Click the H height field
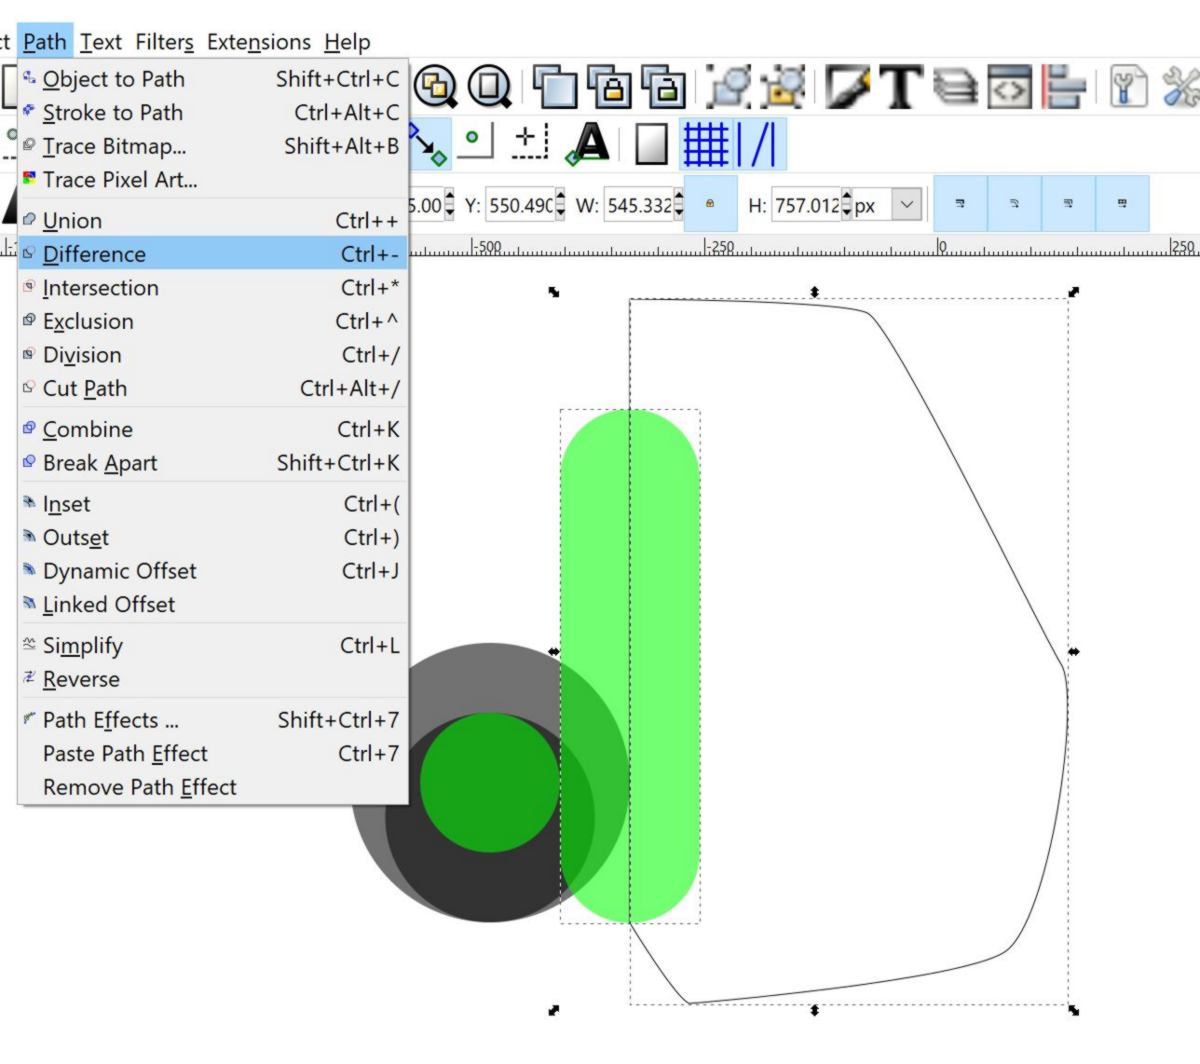 [806, 205]
